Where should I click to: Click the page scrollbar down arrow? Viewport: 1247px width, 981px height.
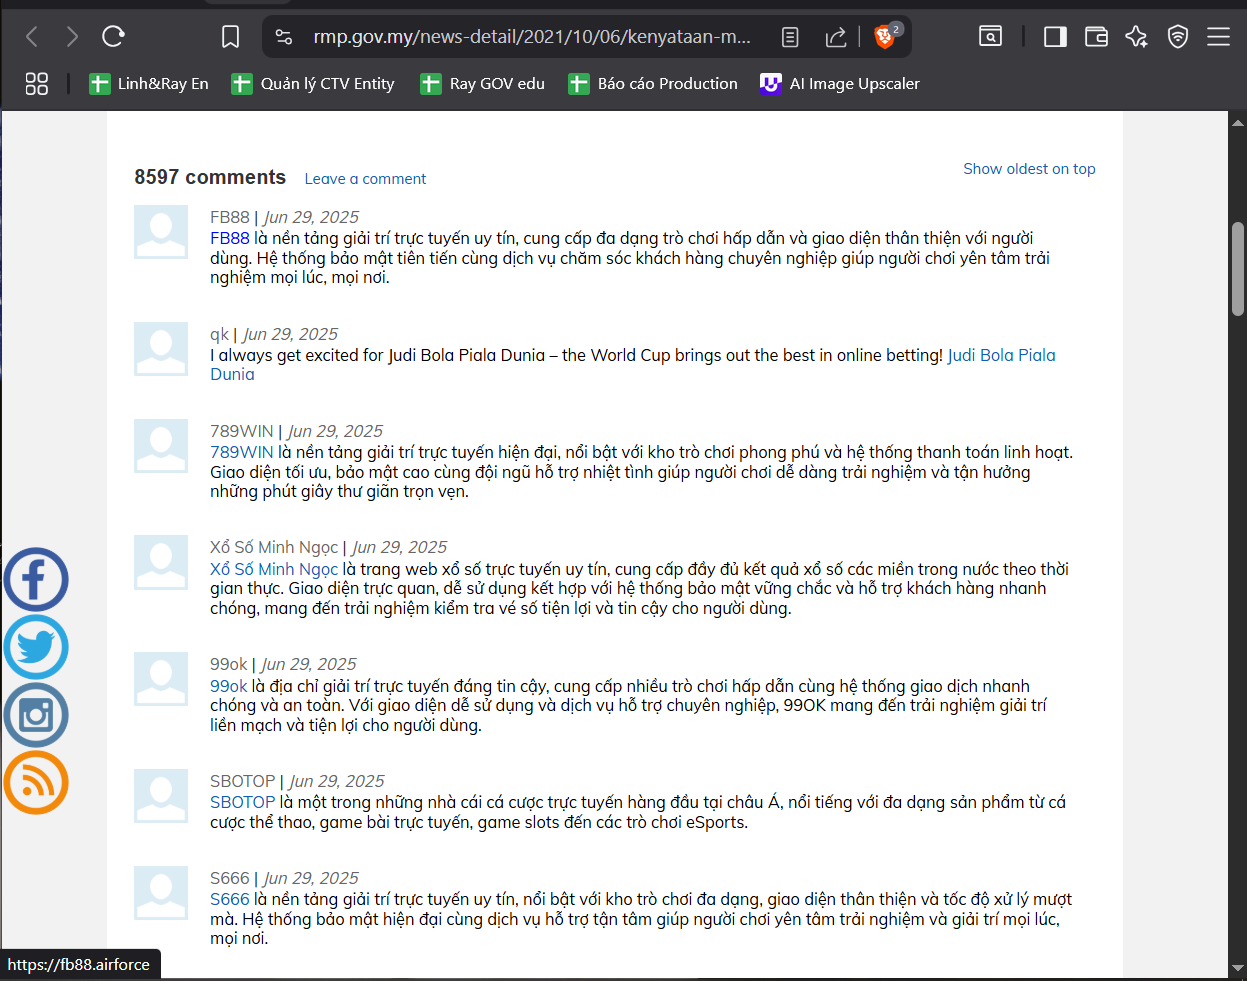pyautogui.click(x=1237, y=968)
